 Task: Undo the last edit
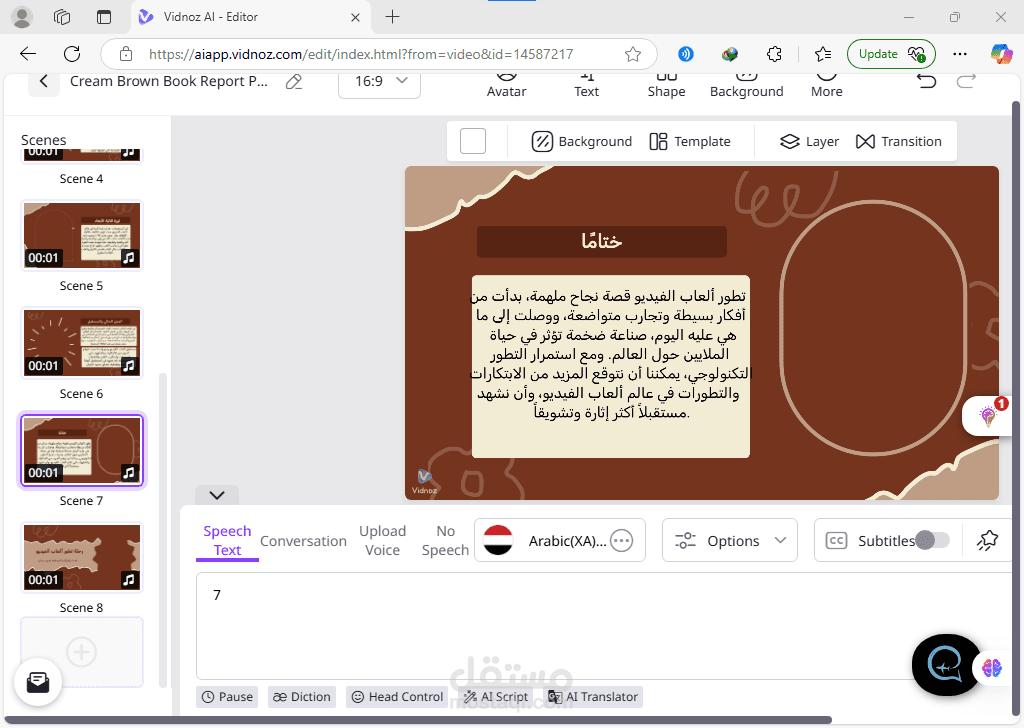(926, 81)
